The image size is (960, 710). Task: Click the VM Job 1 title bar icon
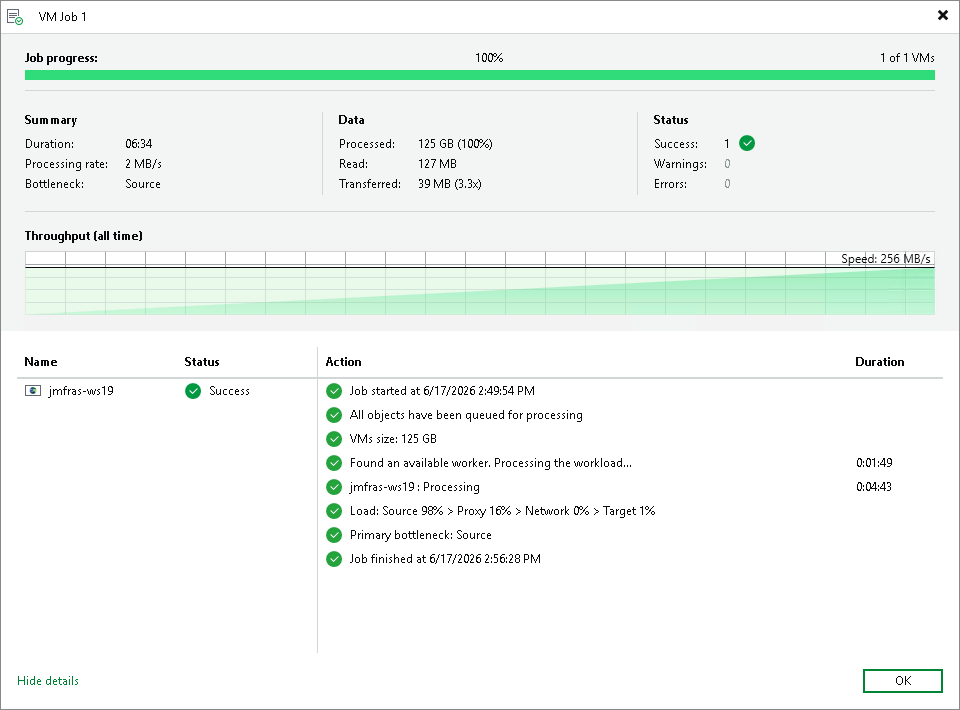pyautogui.click(x=15, y=17)
